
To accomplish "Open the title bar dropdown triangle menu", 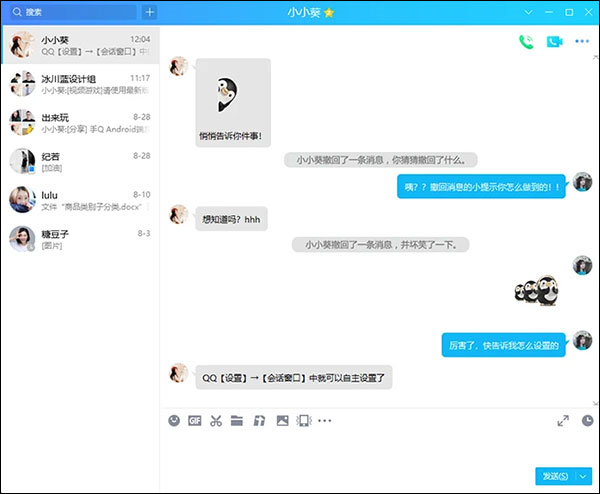I will pos(529,12).
